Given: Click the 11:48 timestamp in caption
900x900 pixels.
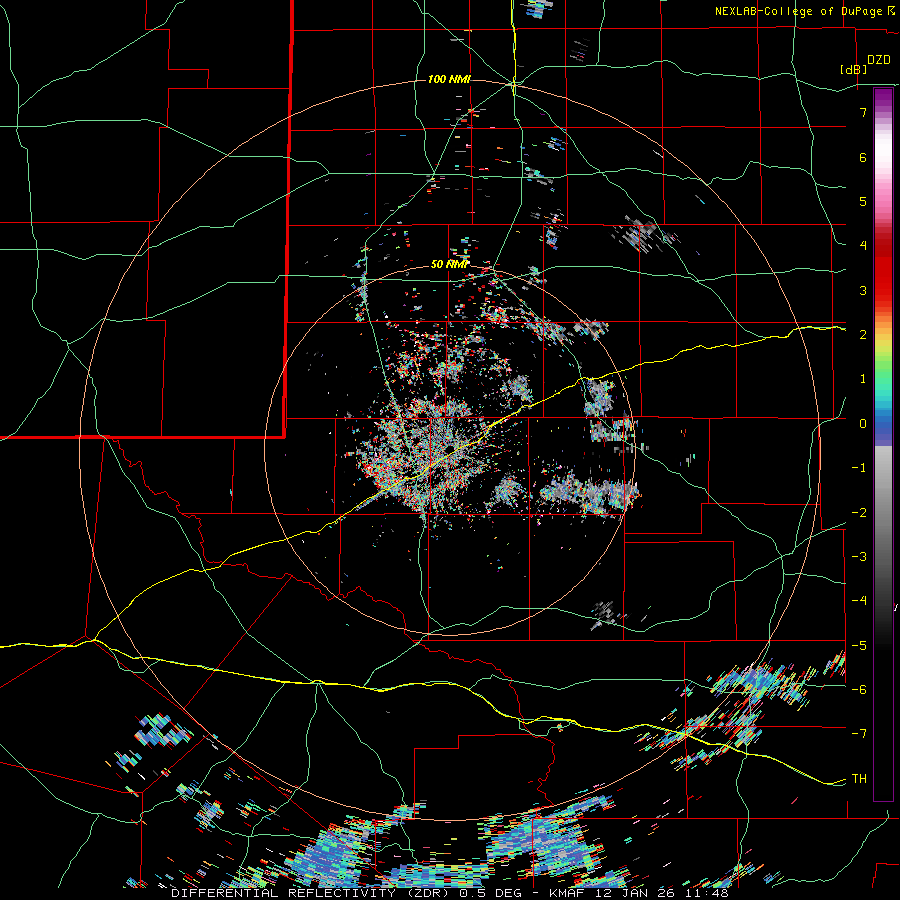Looking at the screenshot, I should 707,893.
